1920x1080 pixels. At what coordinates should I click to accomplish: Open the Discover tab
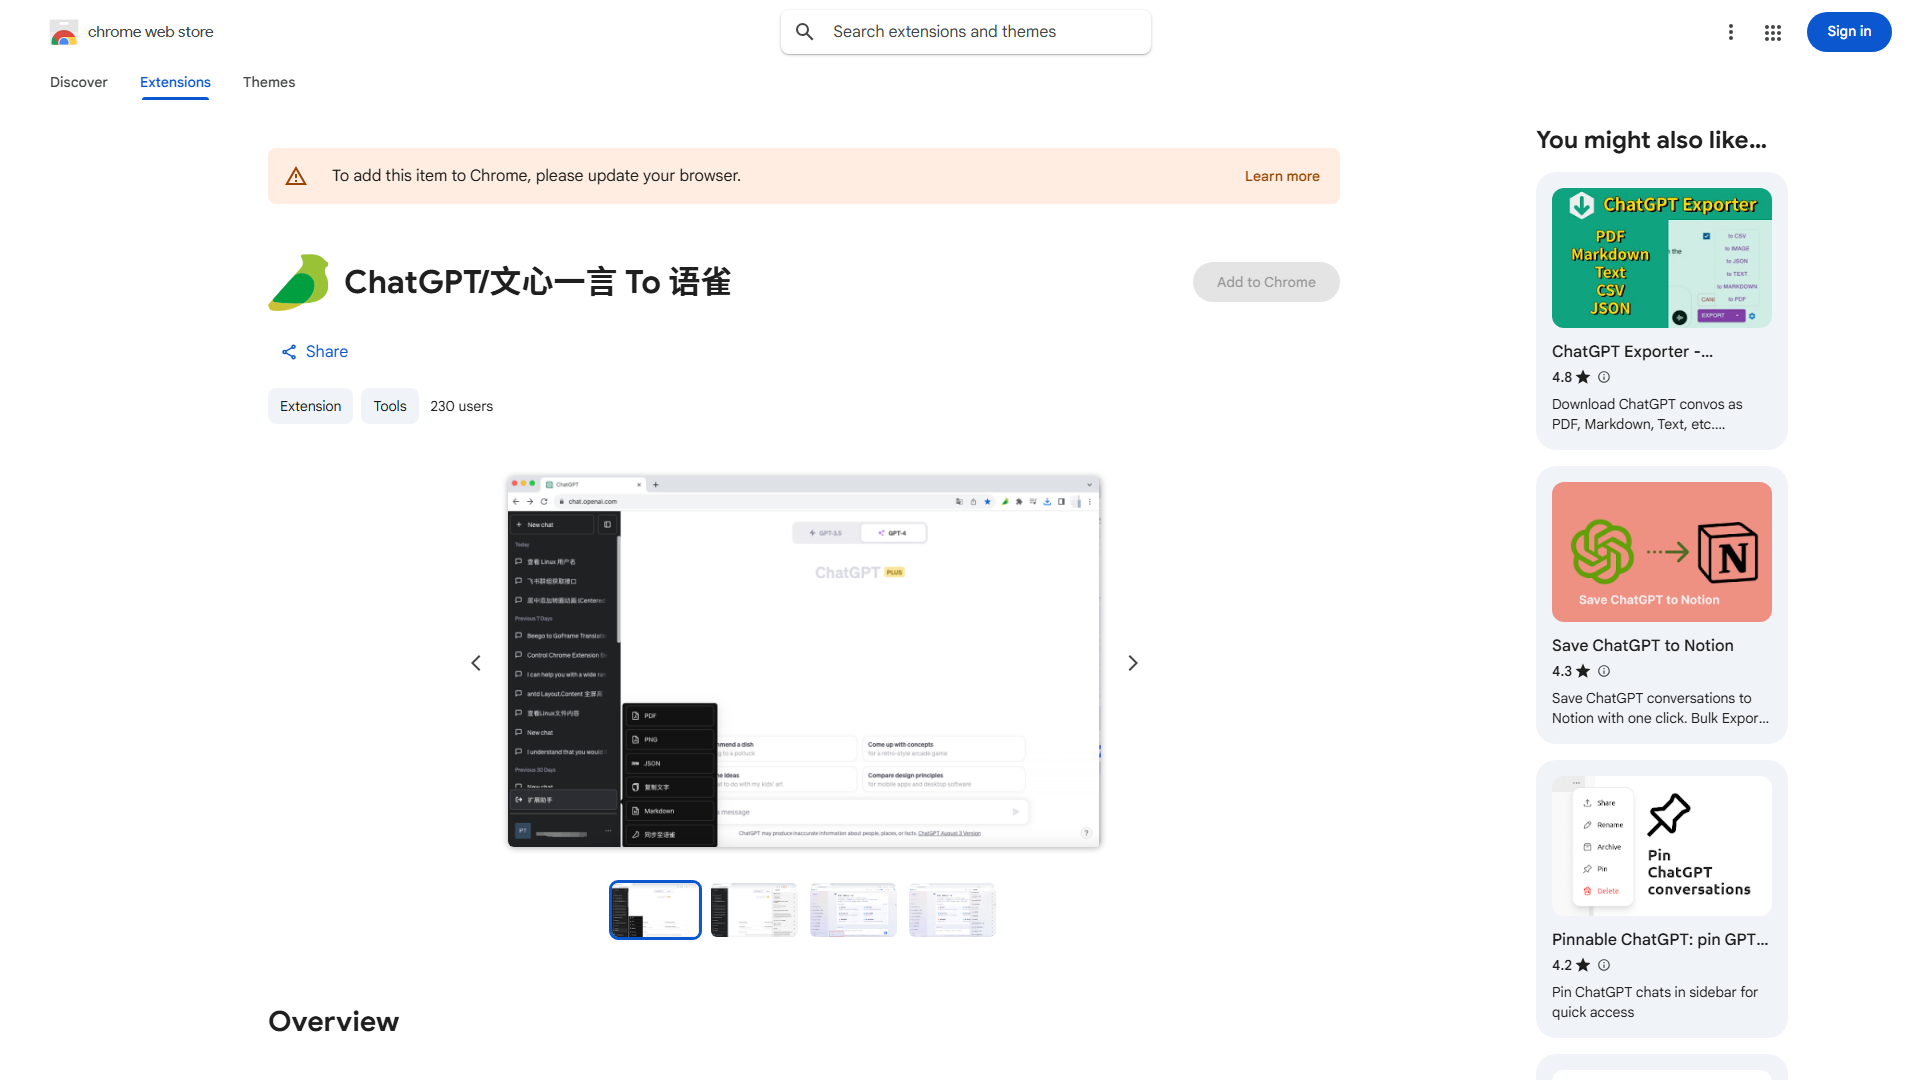tap(78, 82)
